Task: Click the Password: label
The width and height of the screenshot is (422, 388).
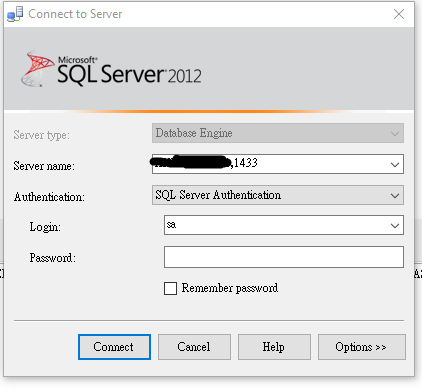Action: coord(53,258)
